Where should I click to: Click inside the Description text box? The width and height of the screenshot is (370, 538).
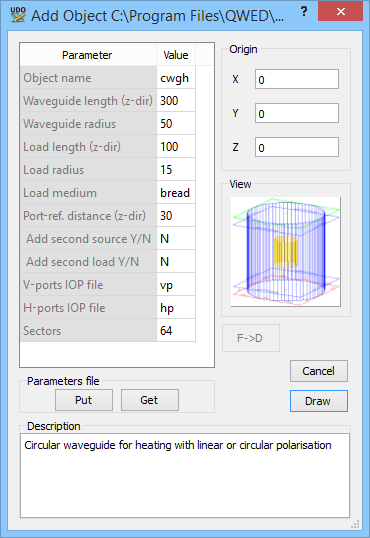(185, 476)
